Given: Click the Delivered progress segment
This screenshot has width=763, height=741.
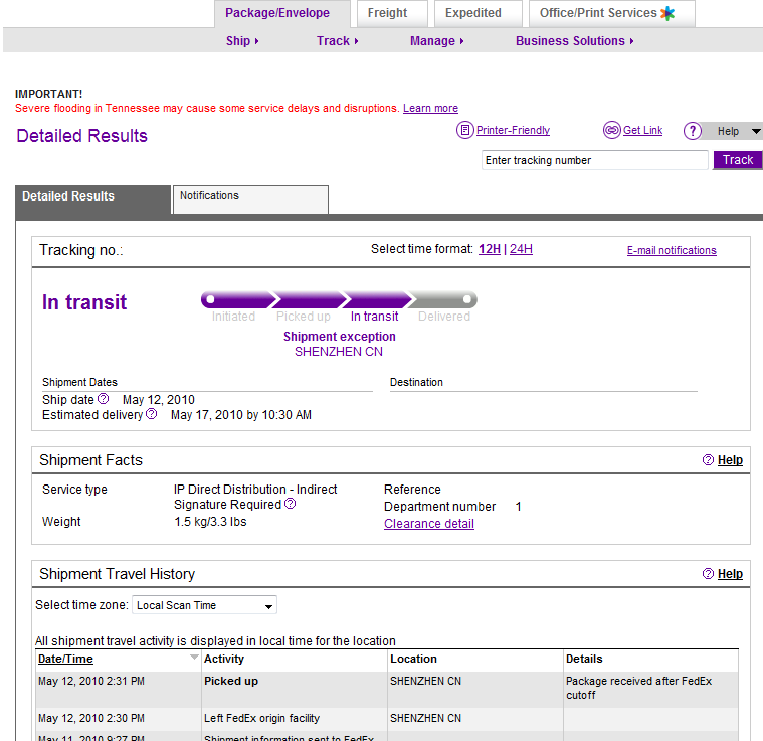Looking at the screenshot, I should tap(442, 300).
